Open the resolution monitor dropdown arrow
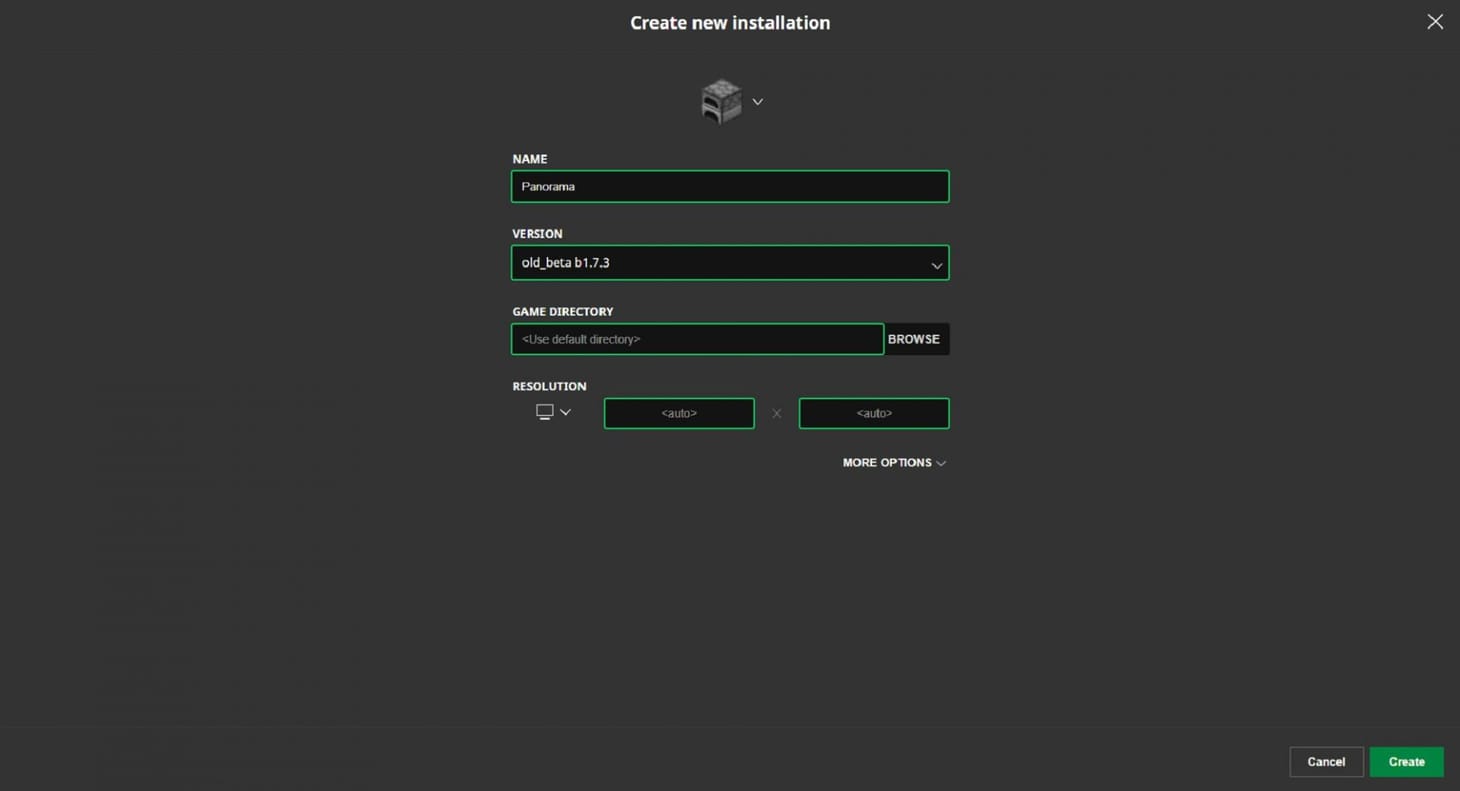Image resolution: width=1460 pixels, height=791 pixels. coord(565,411)
